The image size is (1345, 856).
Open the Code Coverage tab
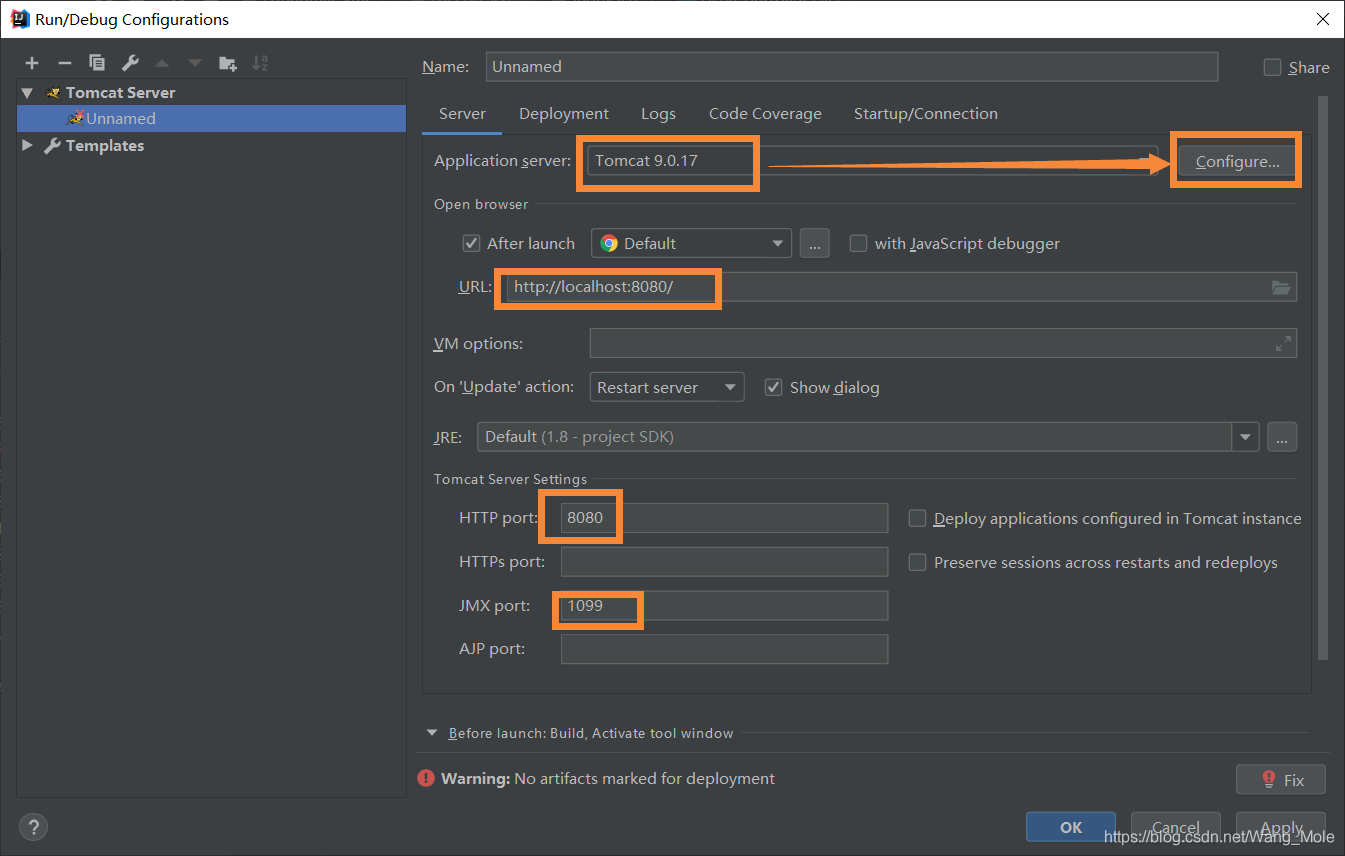click(765, 114)
